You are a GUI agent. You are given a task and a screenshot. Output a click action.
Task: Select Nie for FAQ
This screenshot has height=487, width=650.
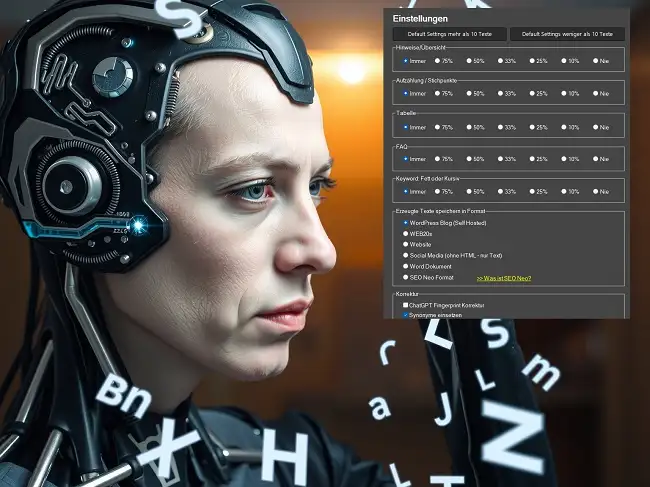(x=595, y=159)
